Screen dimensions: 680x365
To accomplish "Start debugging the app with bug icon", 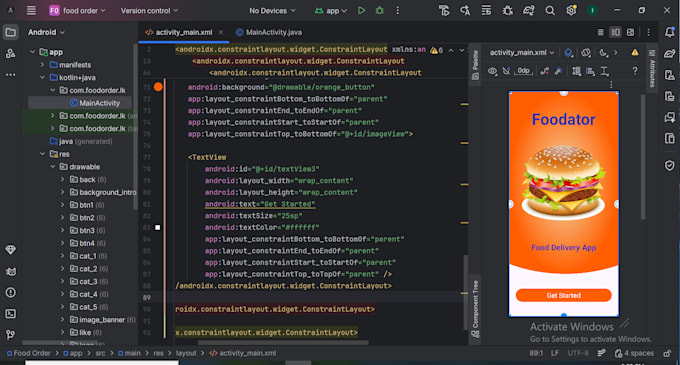I will click(x=379, y=10).
